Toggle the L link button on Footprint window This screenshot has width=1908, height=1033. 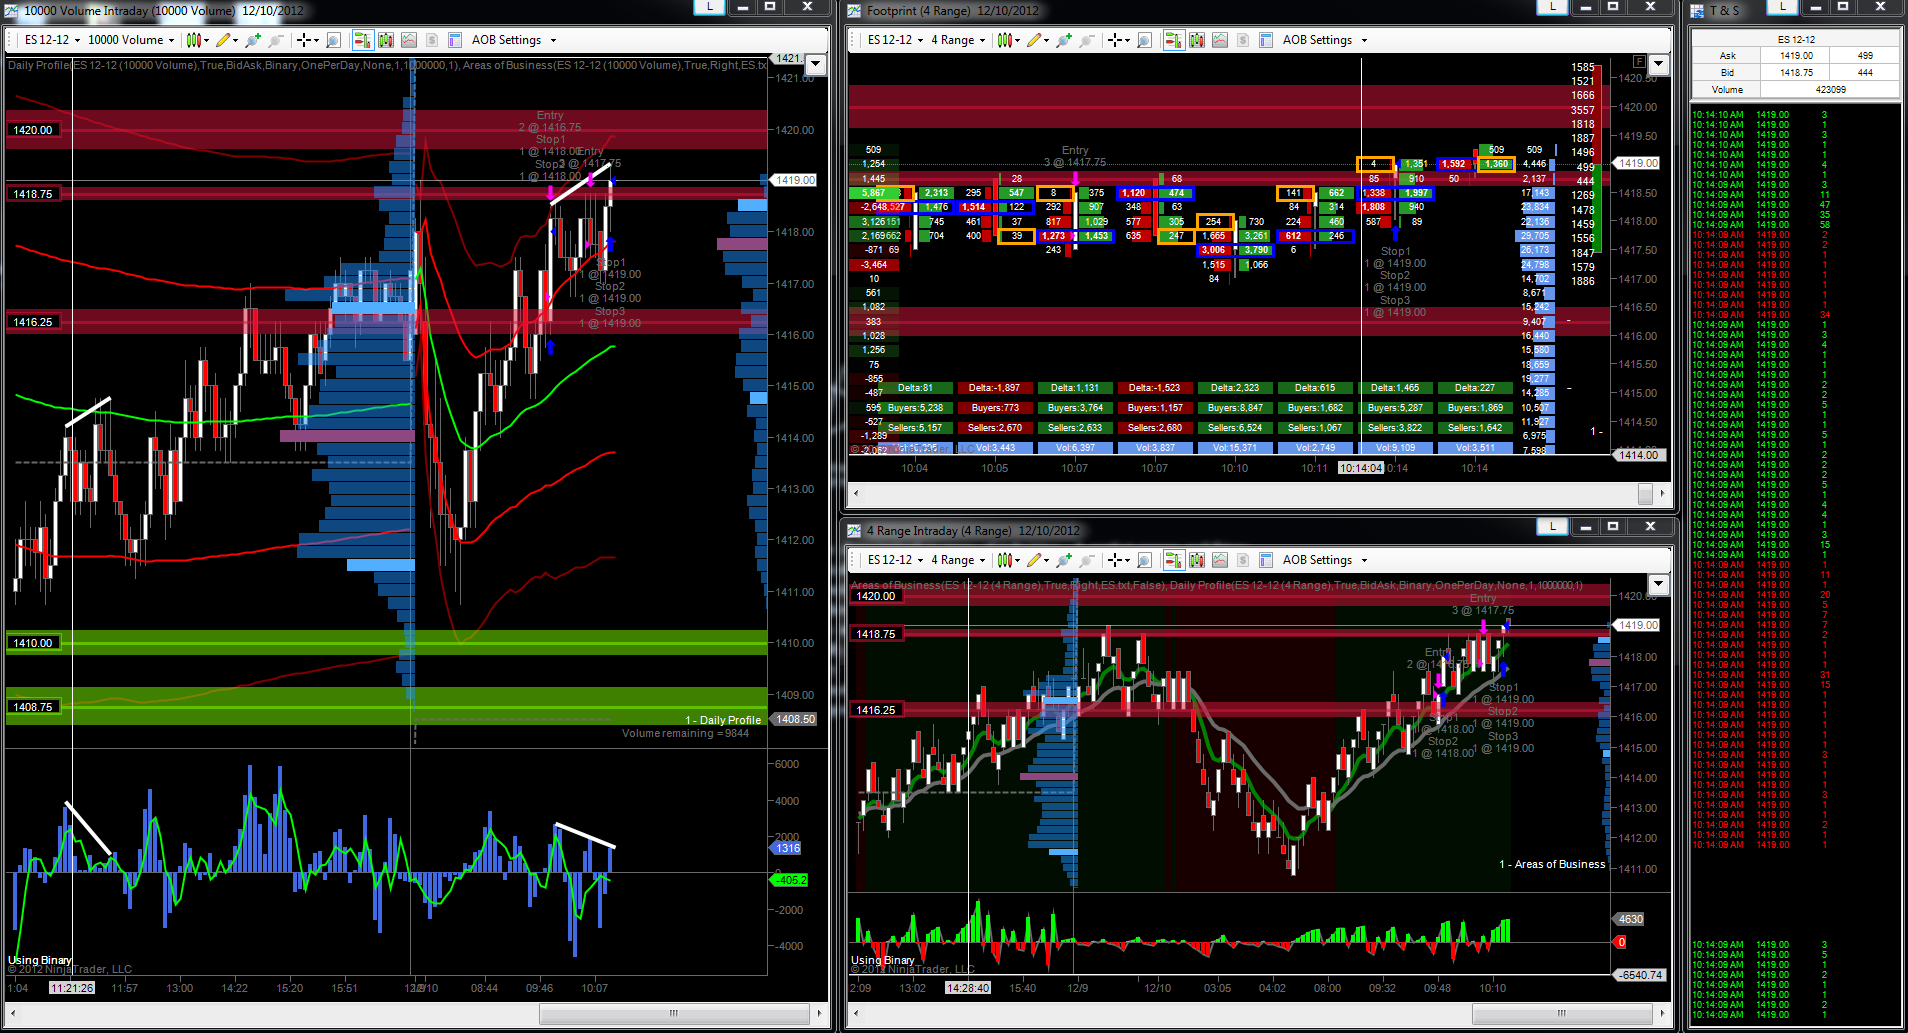pos(1553,7)
